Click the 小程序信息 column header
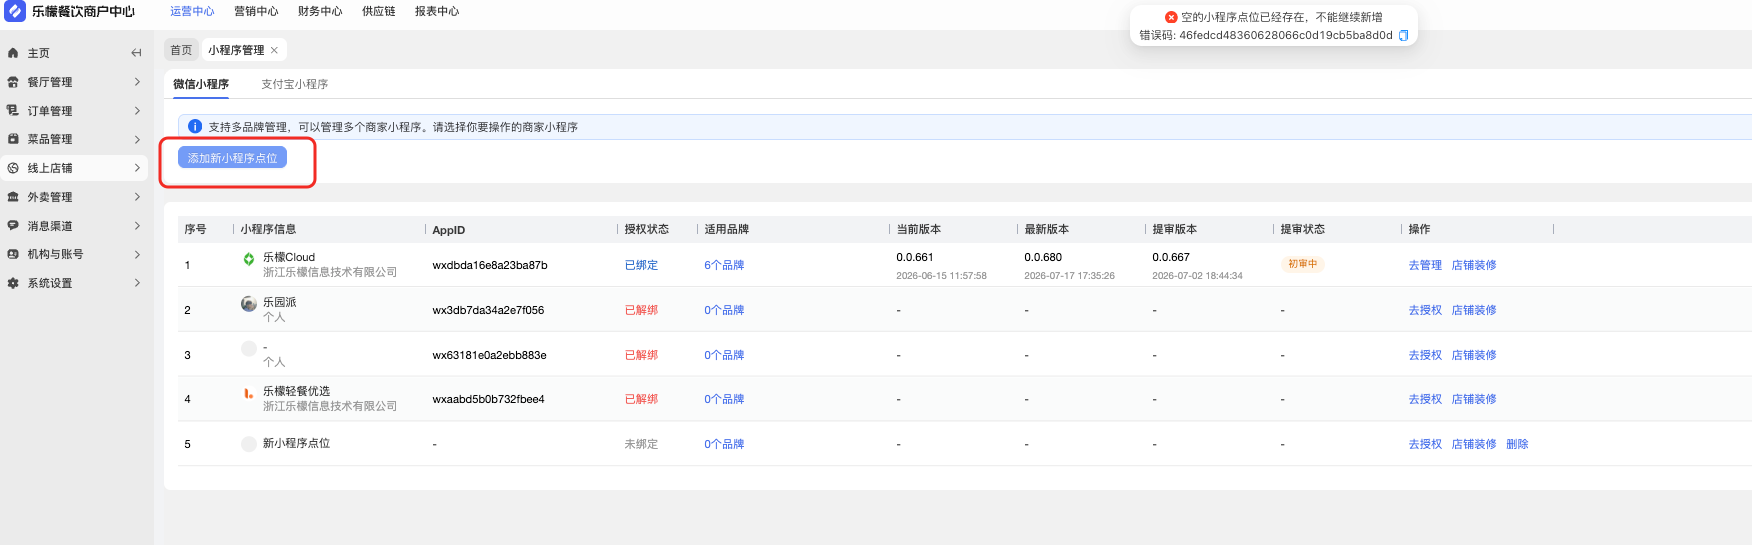This screenshot has height=545, width=1752. pyautogui.click(x=268, y=229)
